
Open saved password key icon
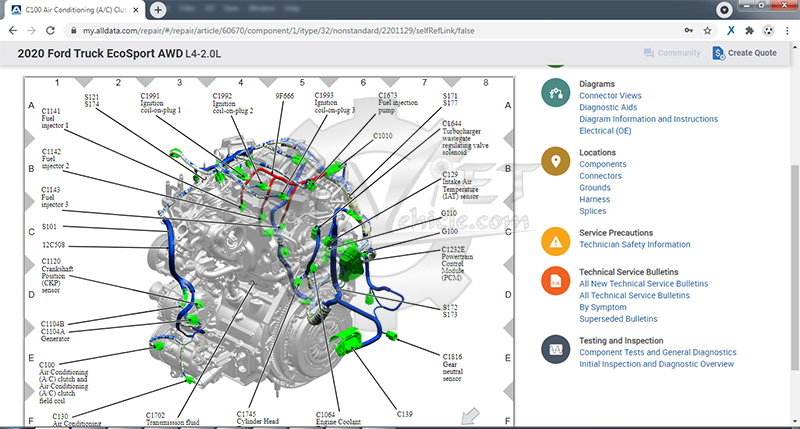coord(689,31)
